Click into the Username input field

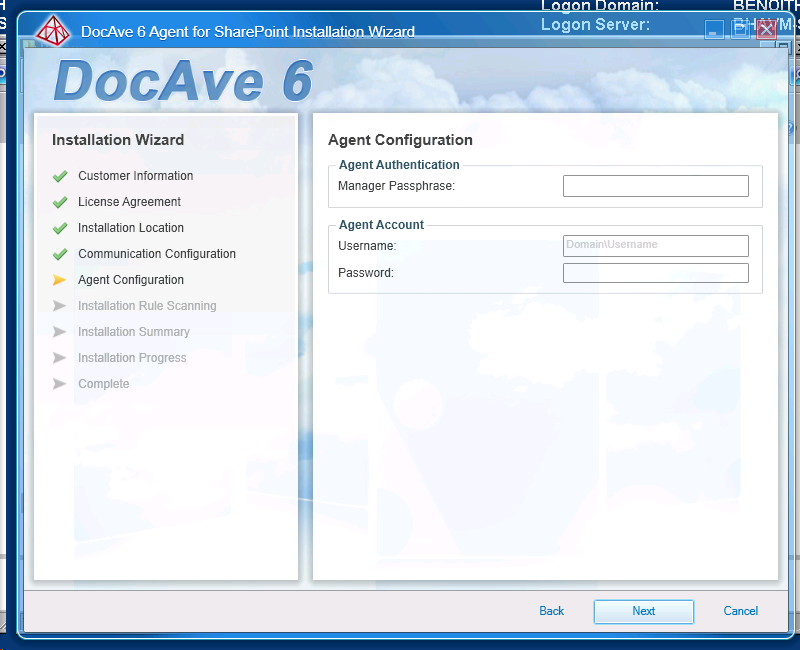pos(655,245)
